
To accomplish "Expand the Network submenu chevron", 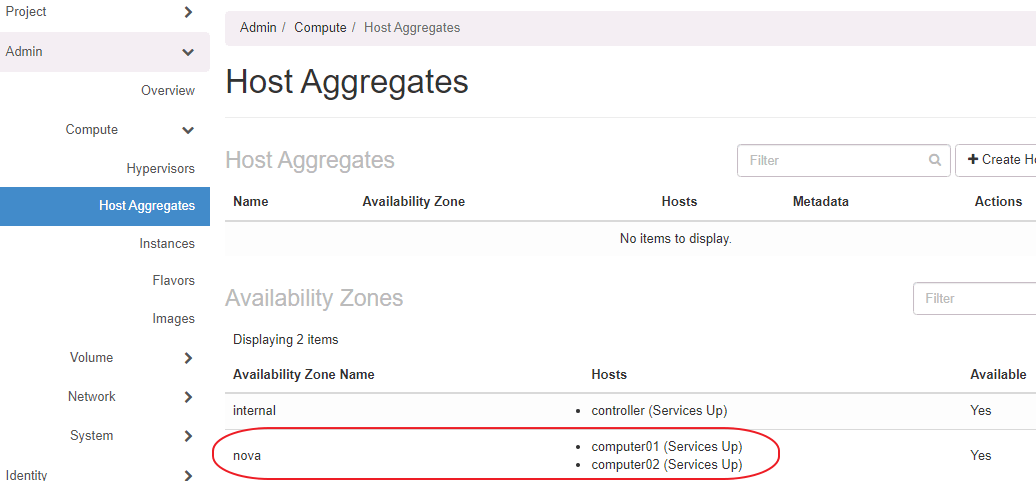I will coord(188,397).
